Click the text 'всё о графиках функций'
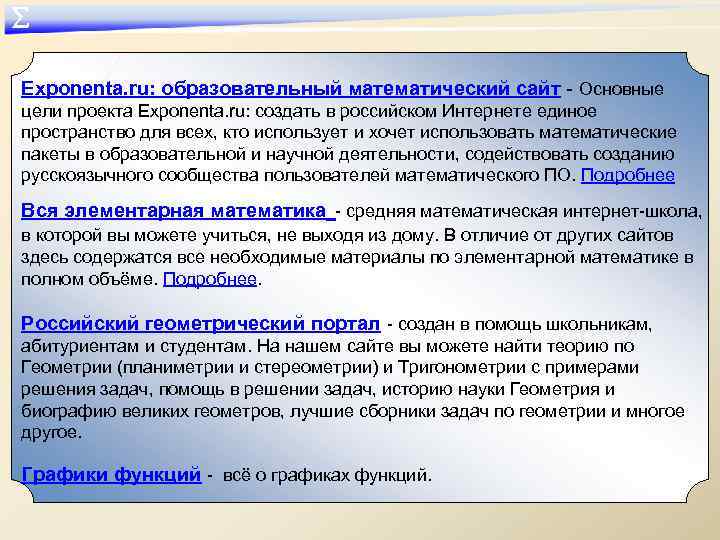 coord(327,475)
